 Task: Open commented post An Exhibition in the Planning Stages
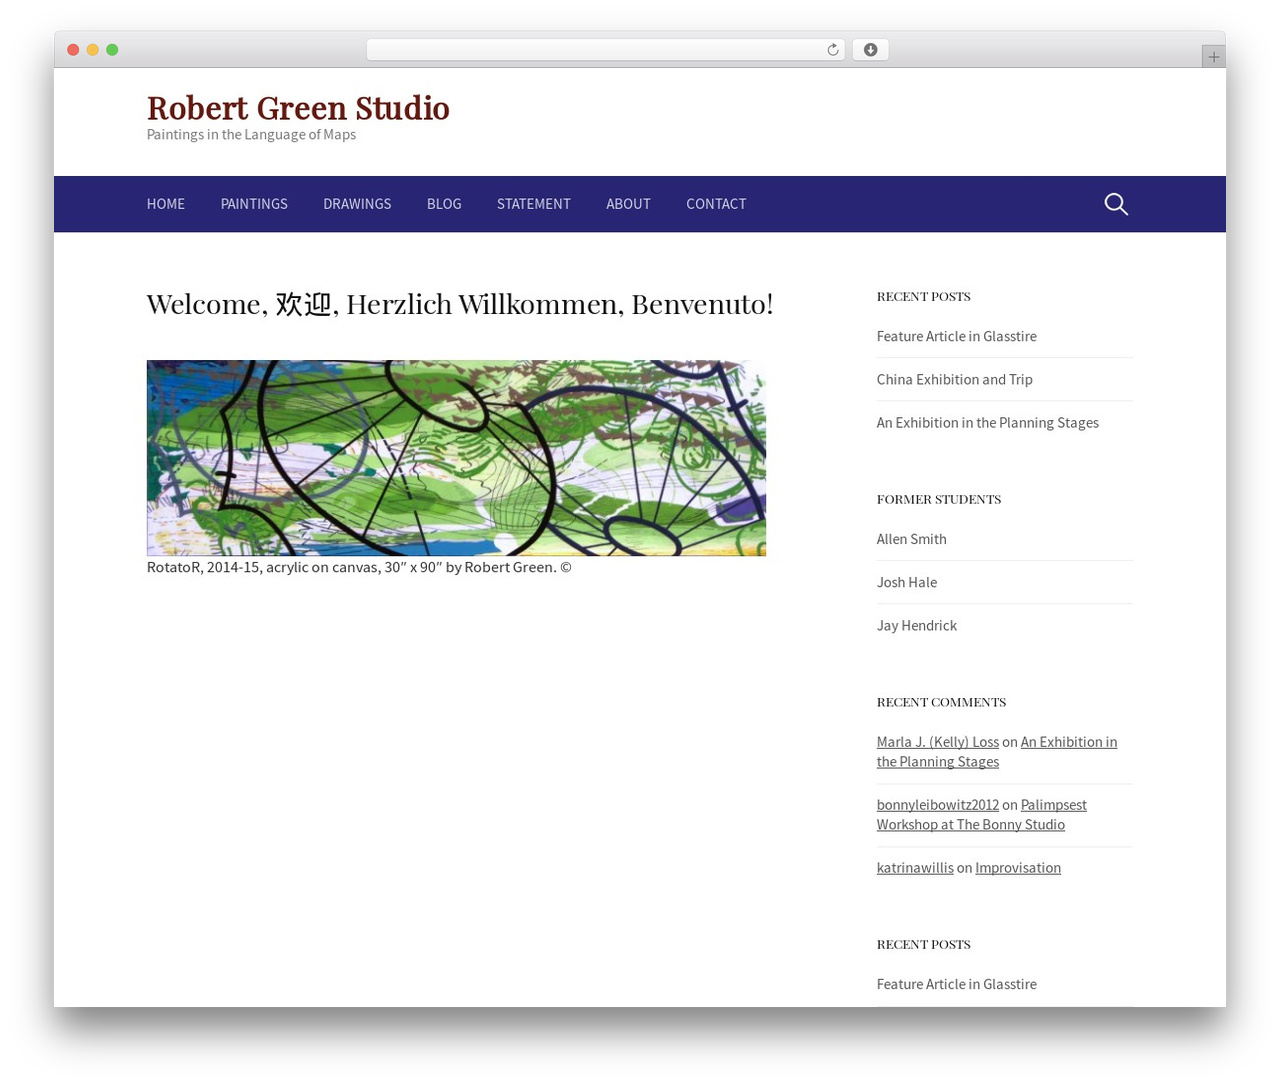(996, 752)
